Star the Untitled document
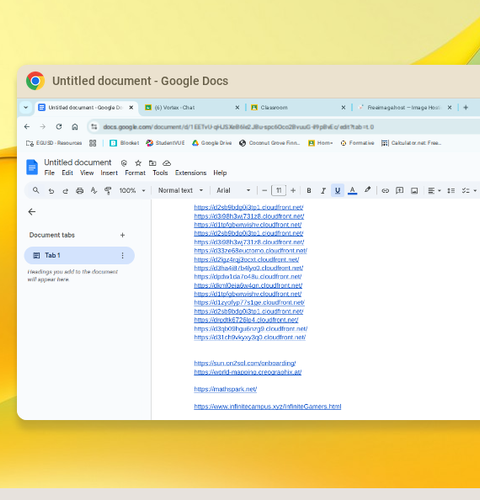Image resolution: width=480 pixels, height=500 pixels. (138, 163)
